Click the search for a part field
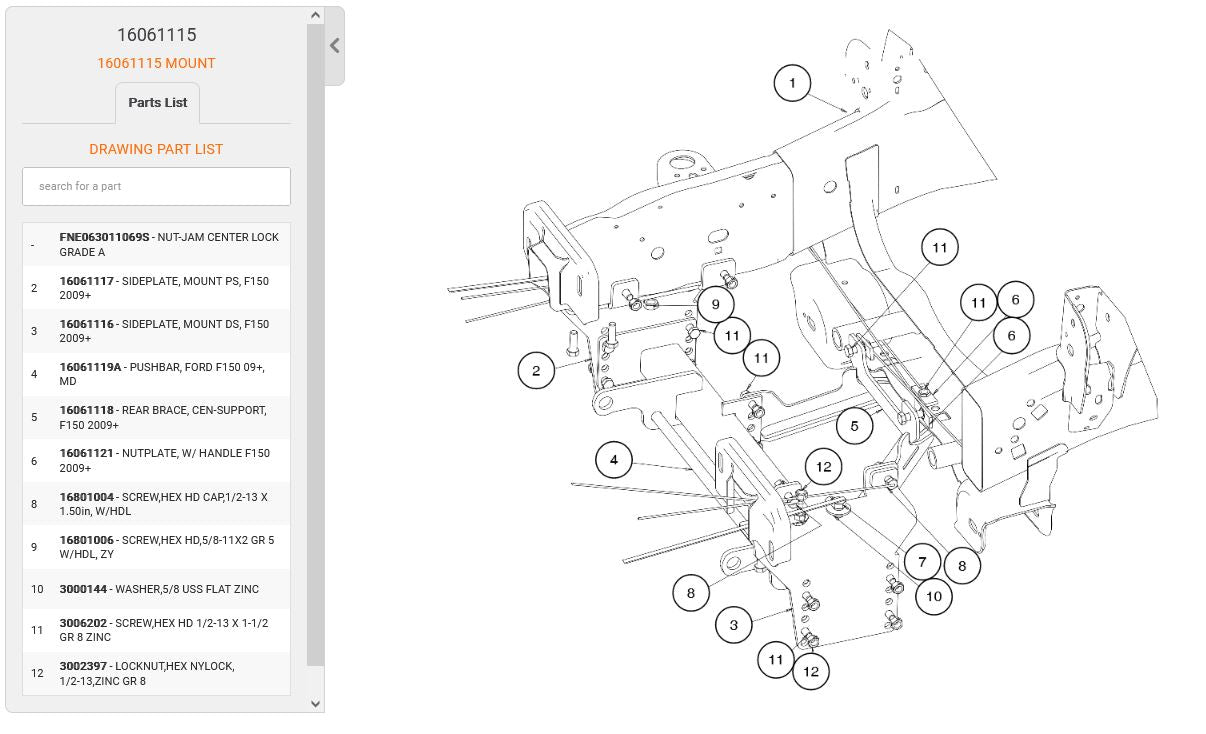The height and width of the screenshot is (734, 1206). coord(156,186)
